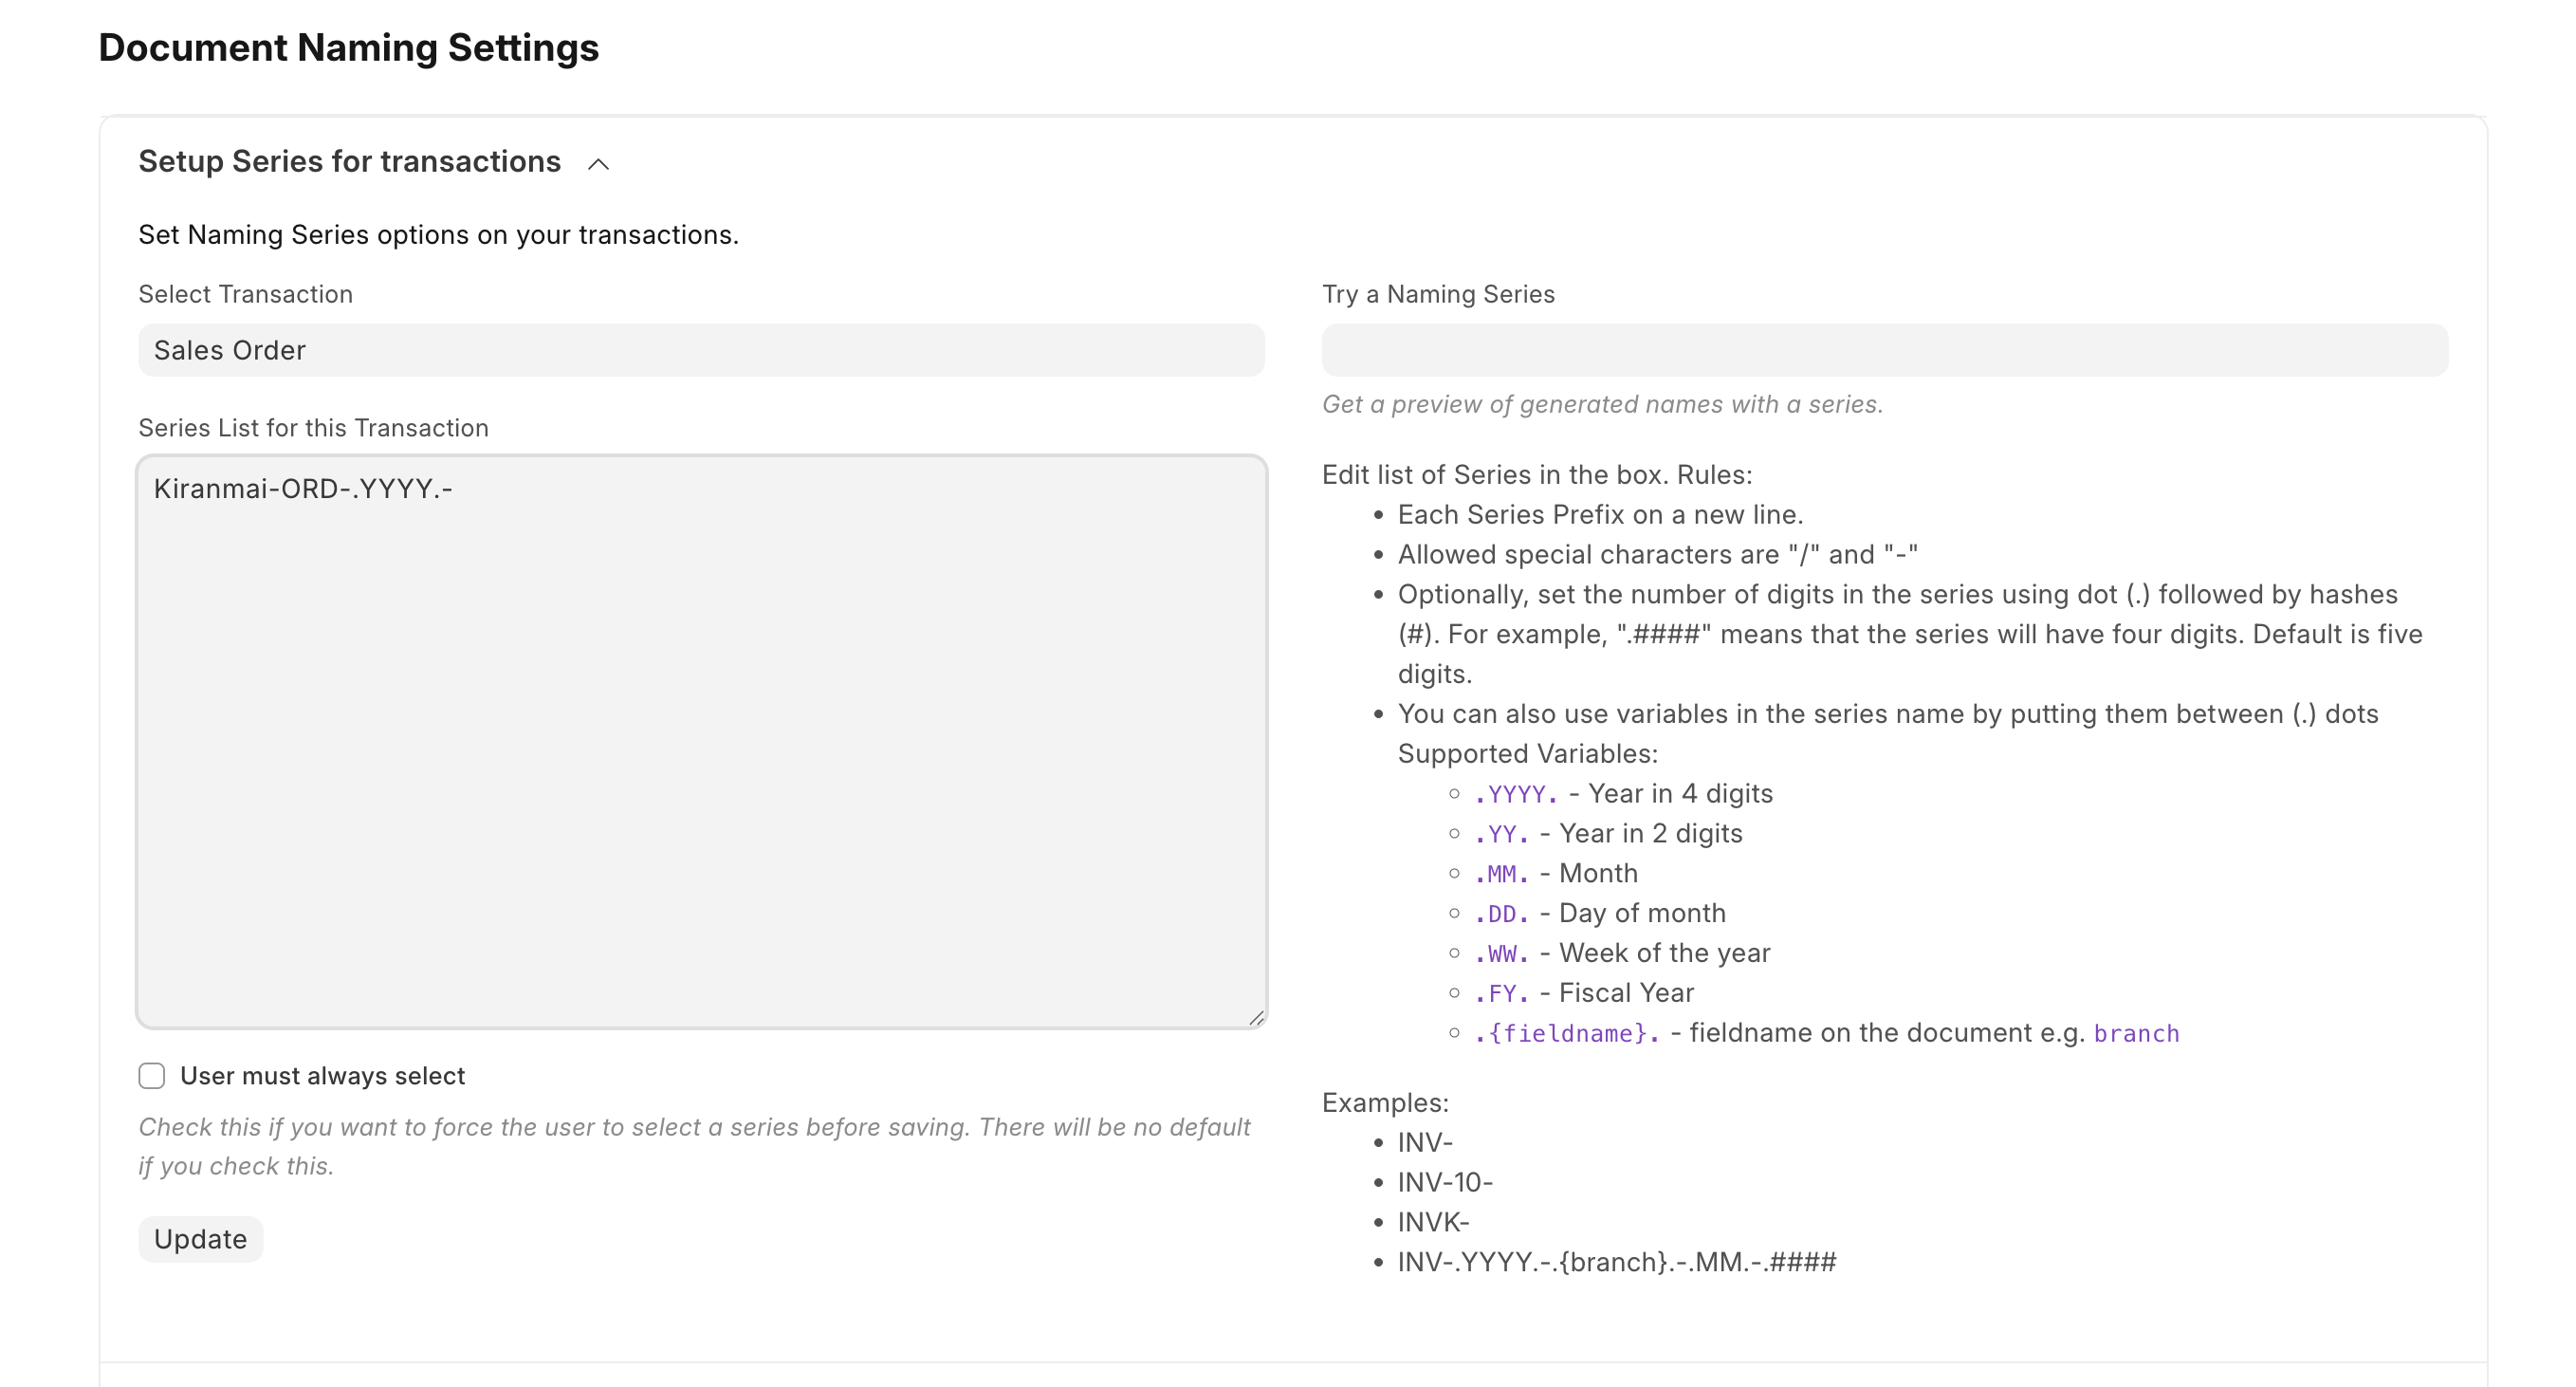Click the Get a preview of generated names hint
Viewport: 2576px width, 1387px height.
click(1602, 404)
